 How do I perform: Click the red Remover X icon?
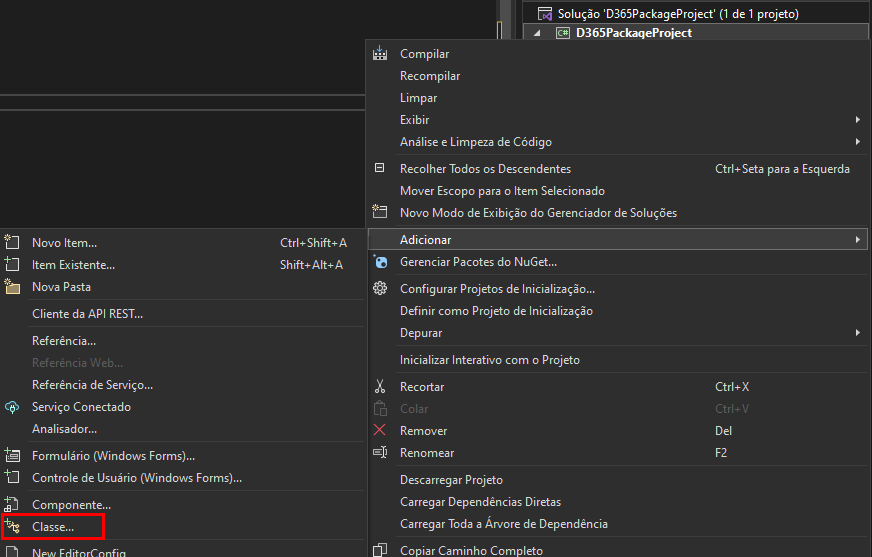pyautogui.click(x=380, y=431)
